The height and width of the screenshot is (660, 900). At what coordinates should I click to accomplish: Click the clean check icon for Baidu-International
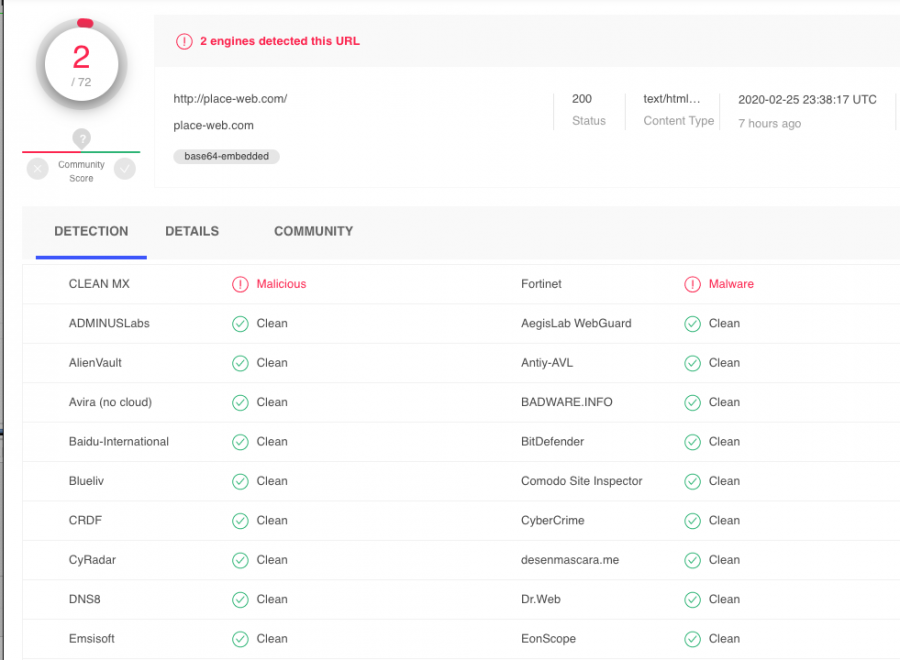click(240, 442)
